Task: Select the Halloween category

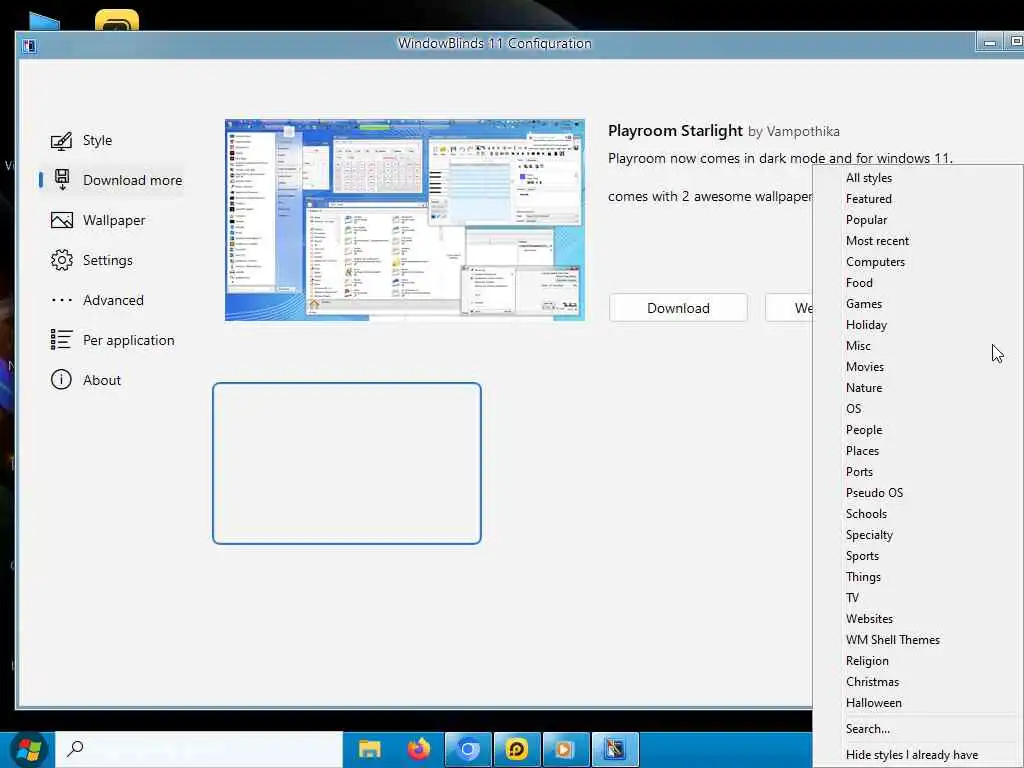Action: 874,703
